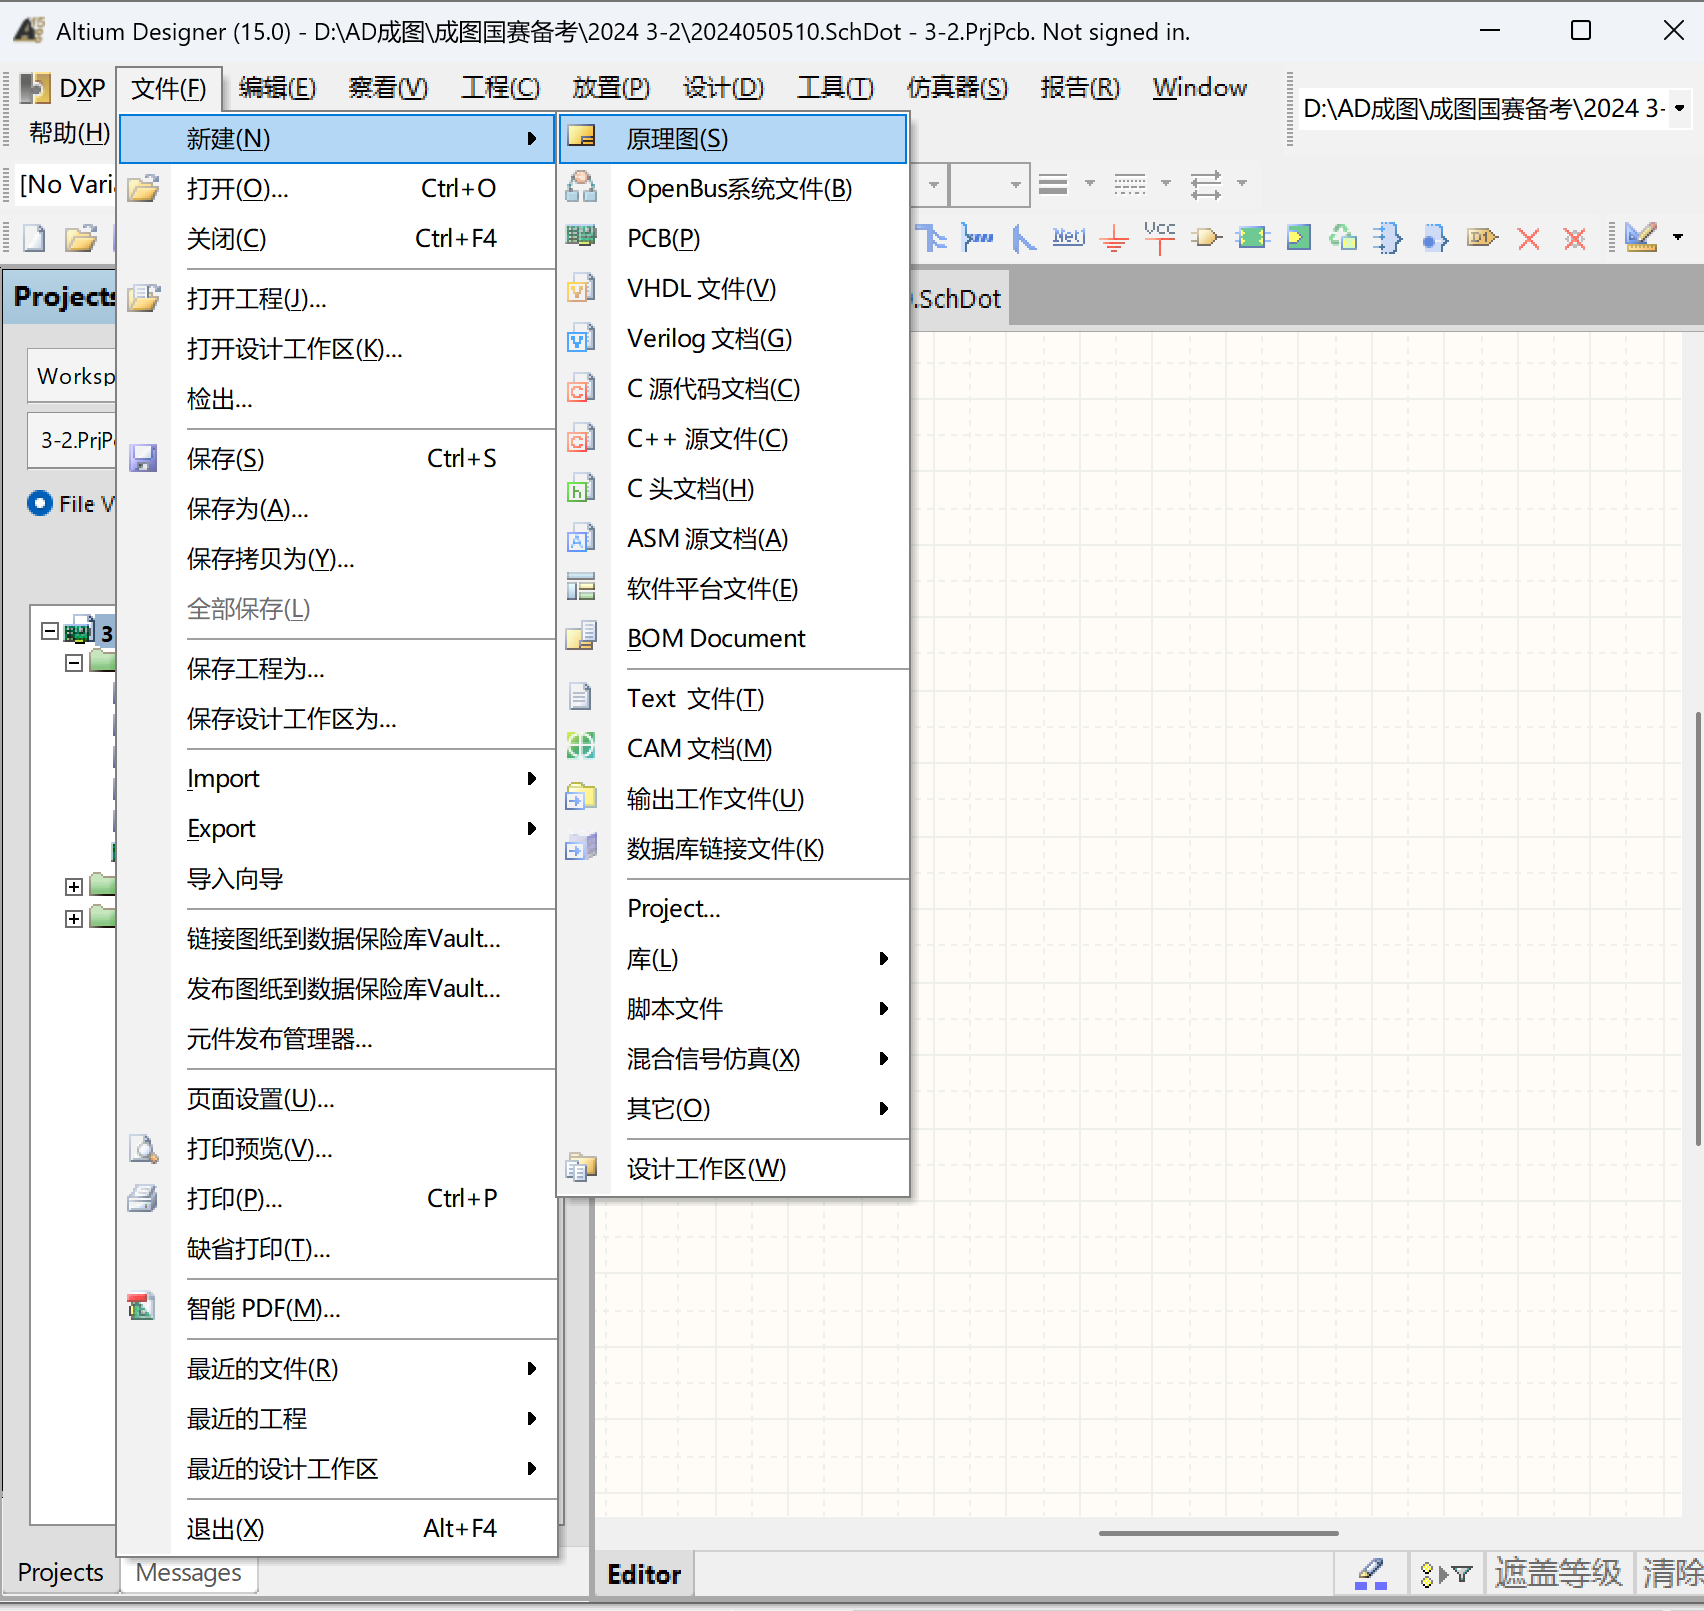Select 原理图(S) to create new schematic
This screenshot has height=1611, width=1704.
pyautogui.click(x=733, y=139)
